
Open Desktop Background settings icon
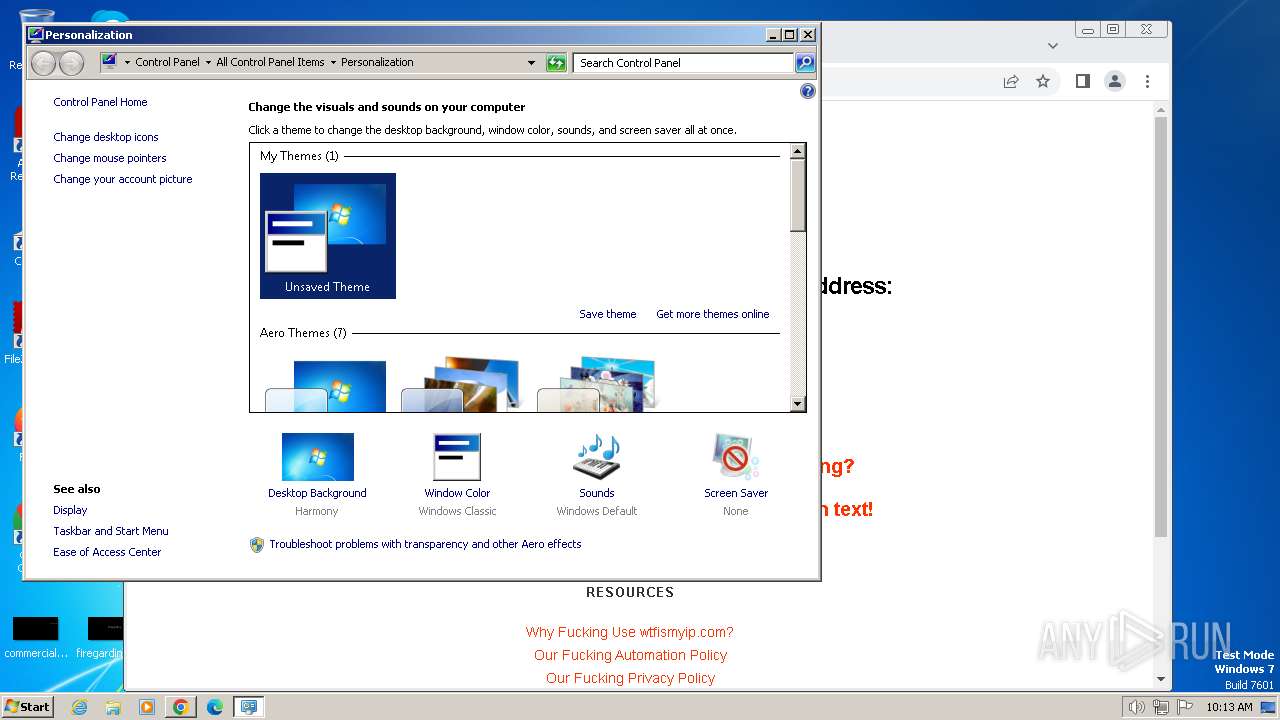point(317,457)
